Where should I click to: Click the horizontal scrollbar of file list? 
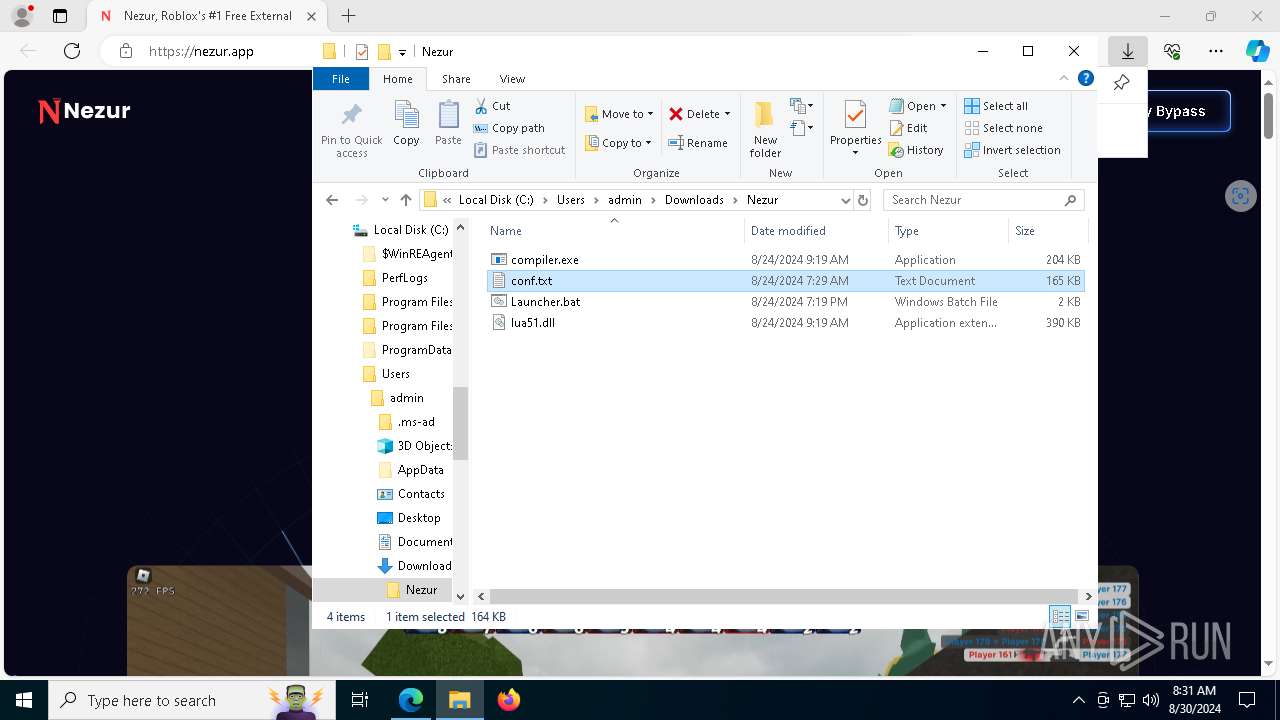[782, 596]
